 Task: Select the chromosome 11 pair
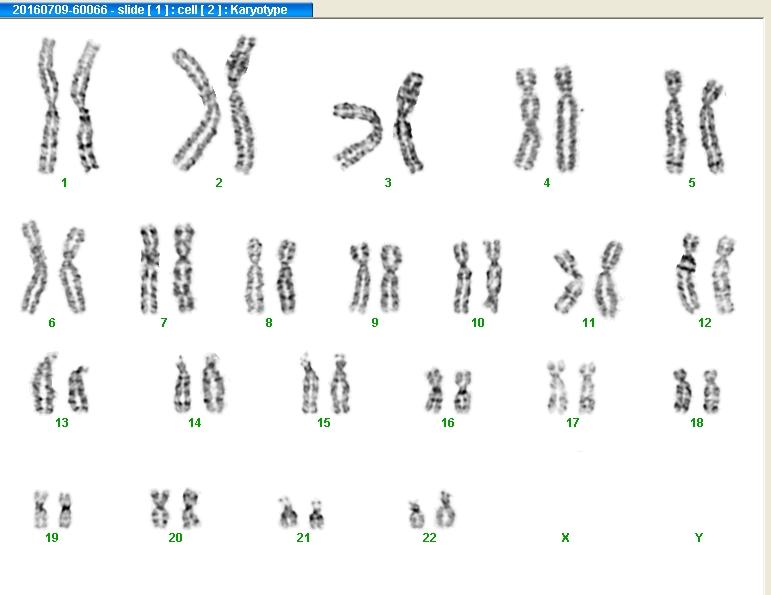tap(589, 278)
